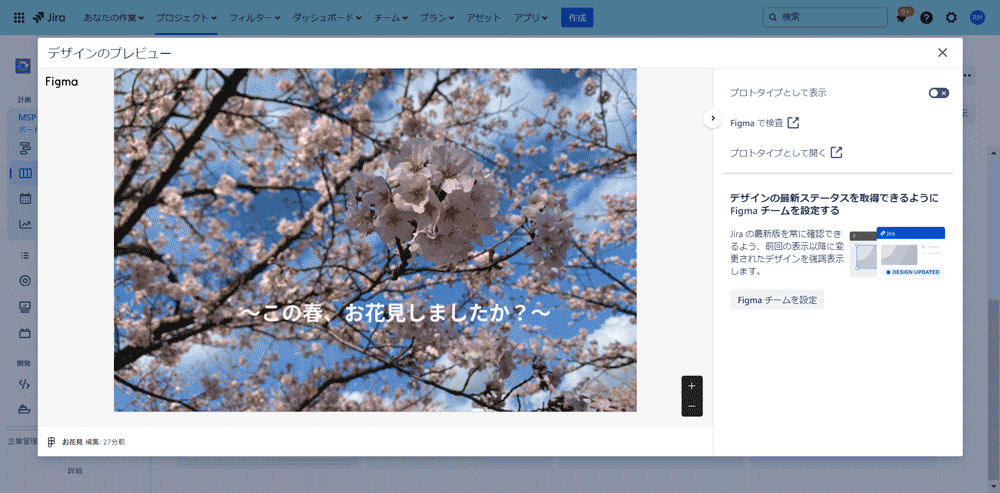Open チーム dropdown menu

click(390, 18)
